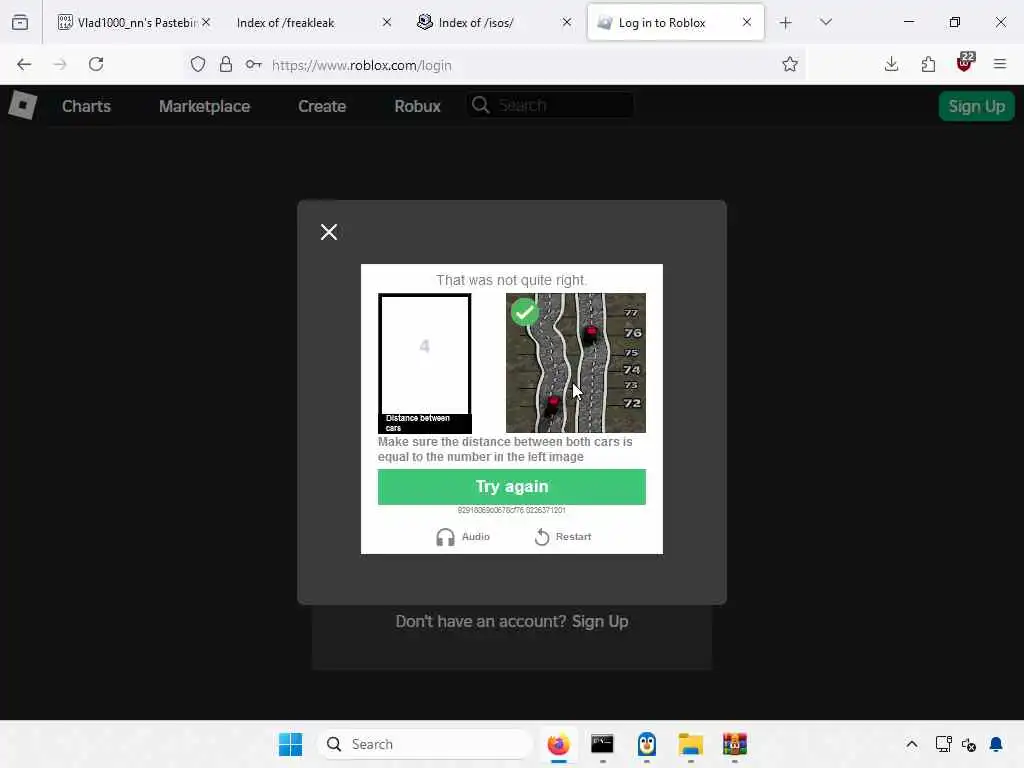
Task: Click the cars road puzzle image
Action: point(575,362)
